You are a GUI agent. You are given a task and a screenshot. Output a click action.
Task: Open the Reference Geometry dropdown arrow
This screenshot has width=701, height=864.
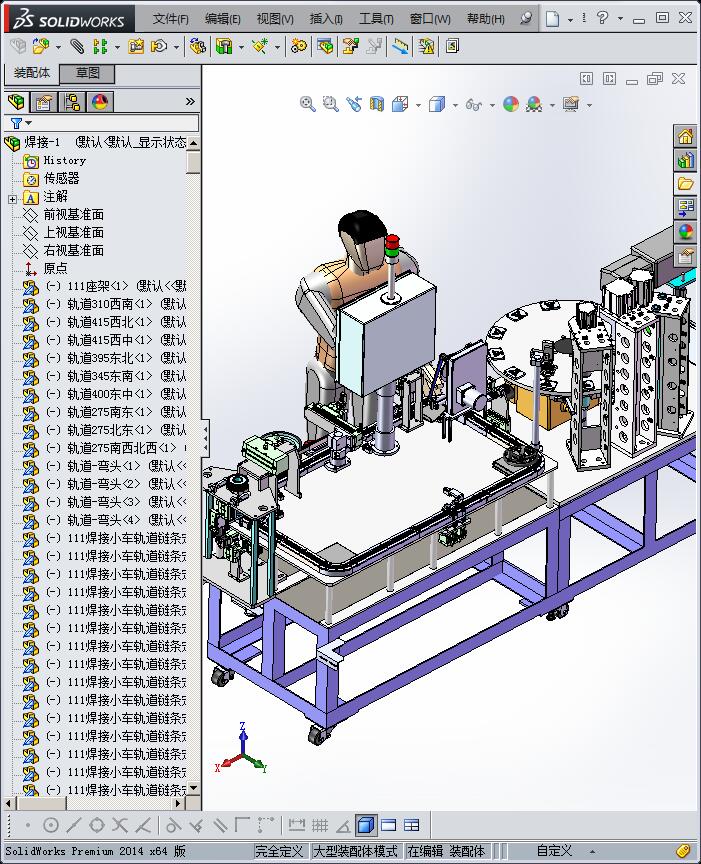[x=277, y=47]
